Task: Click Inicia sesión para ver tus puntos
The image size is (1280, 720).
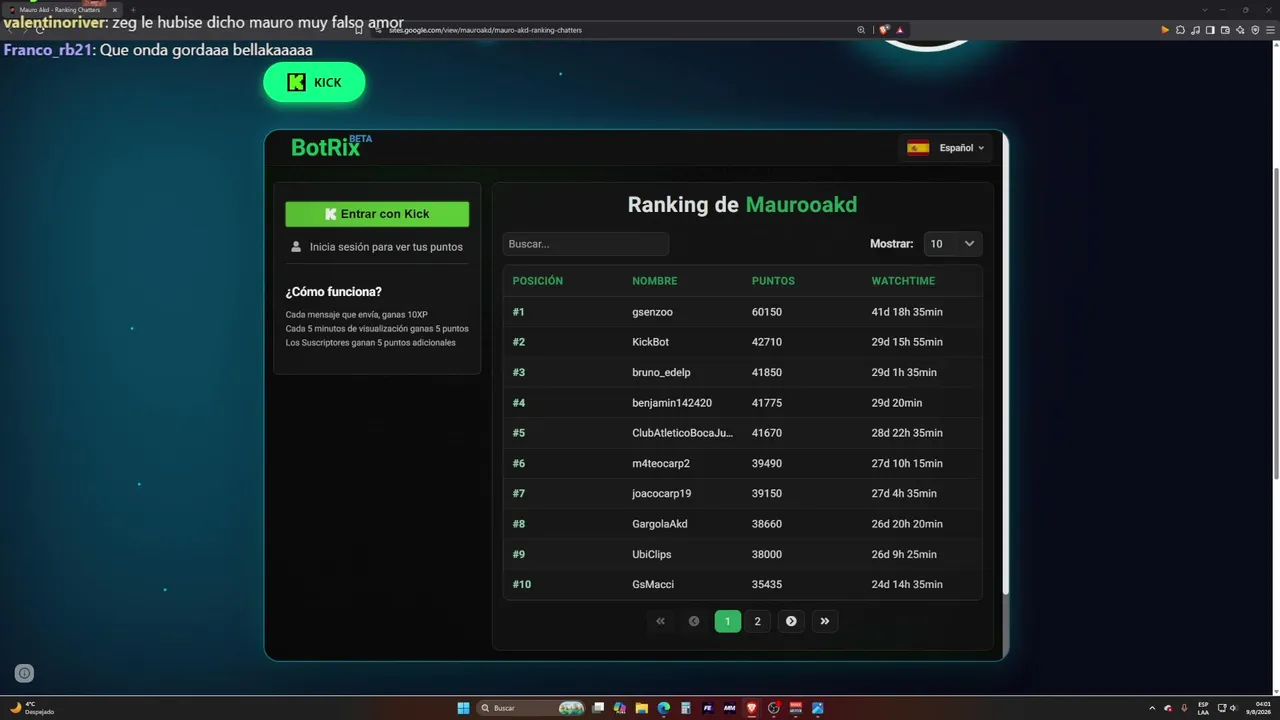Action: click(x=386, y=246)
